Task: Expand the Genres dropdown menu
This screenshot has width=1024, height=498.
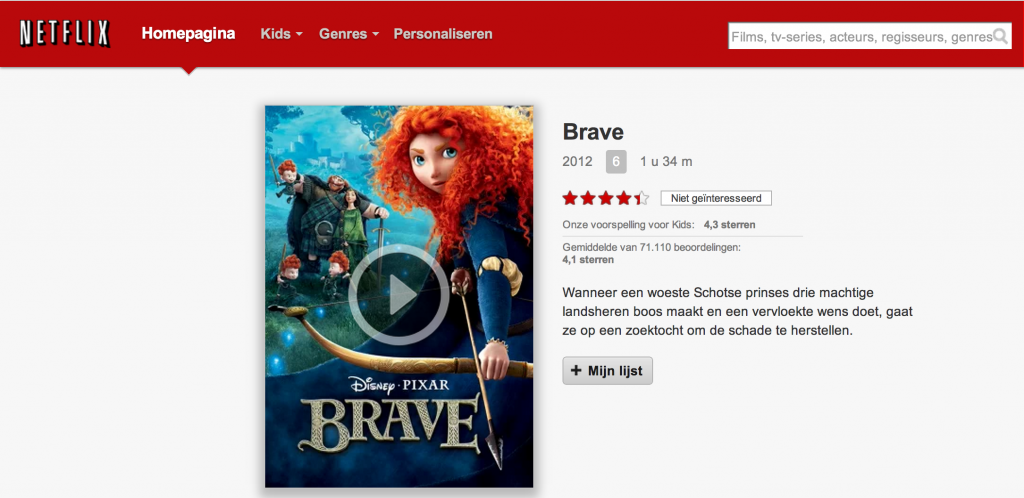Action: [x=349, y=34]
